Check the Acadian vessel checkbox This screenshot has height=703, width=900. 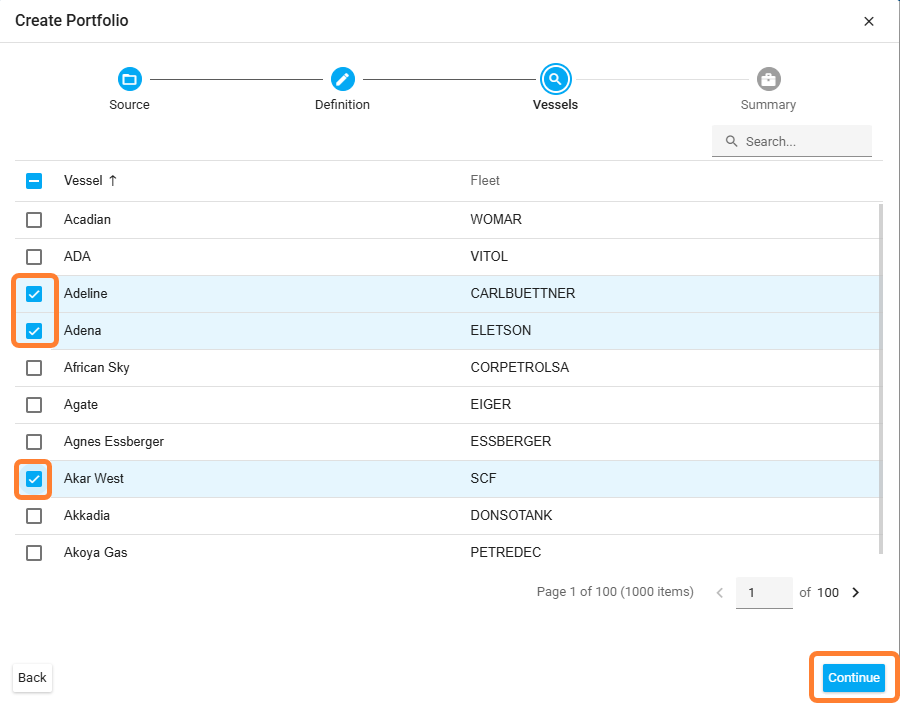[x=34, y=220]
